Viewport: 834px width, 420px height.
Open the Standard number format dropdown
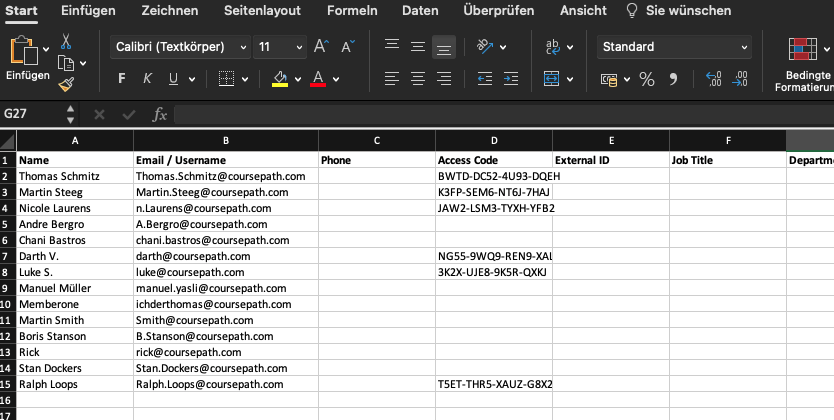674,47
